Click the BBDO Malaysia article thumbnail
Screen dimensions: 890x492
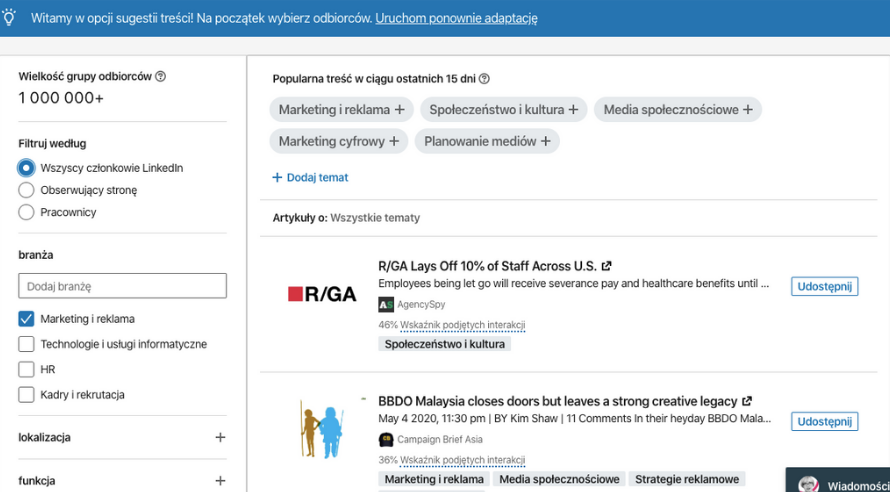[321, 428]
